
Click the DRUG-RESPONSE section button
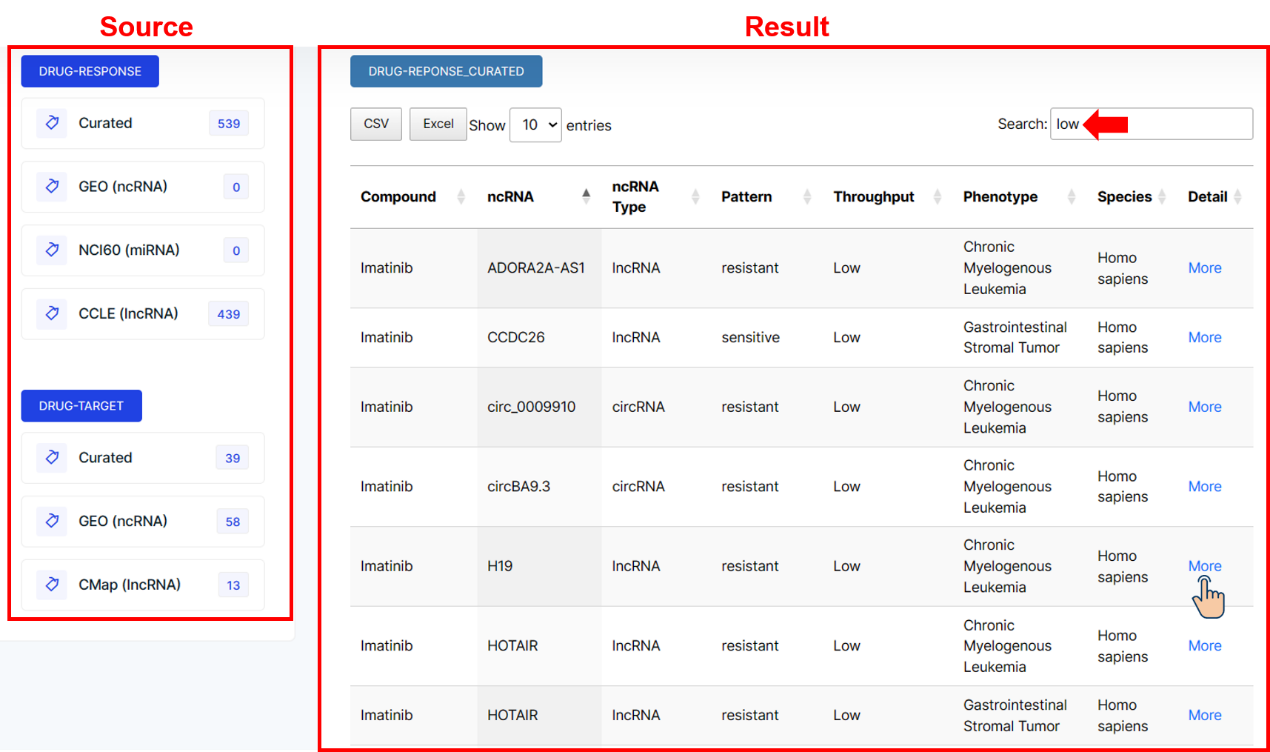tap(90, 72)
